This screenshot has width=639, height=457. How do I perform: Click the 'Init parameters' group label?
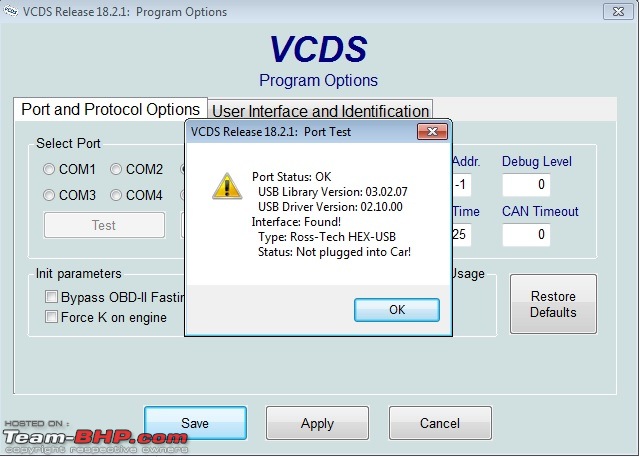pyautogui.click(x=79, y=273)
